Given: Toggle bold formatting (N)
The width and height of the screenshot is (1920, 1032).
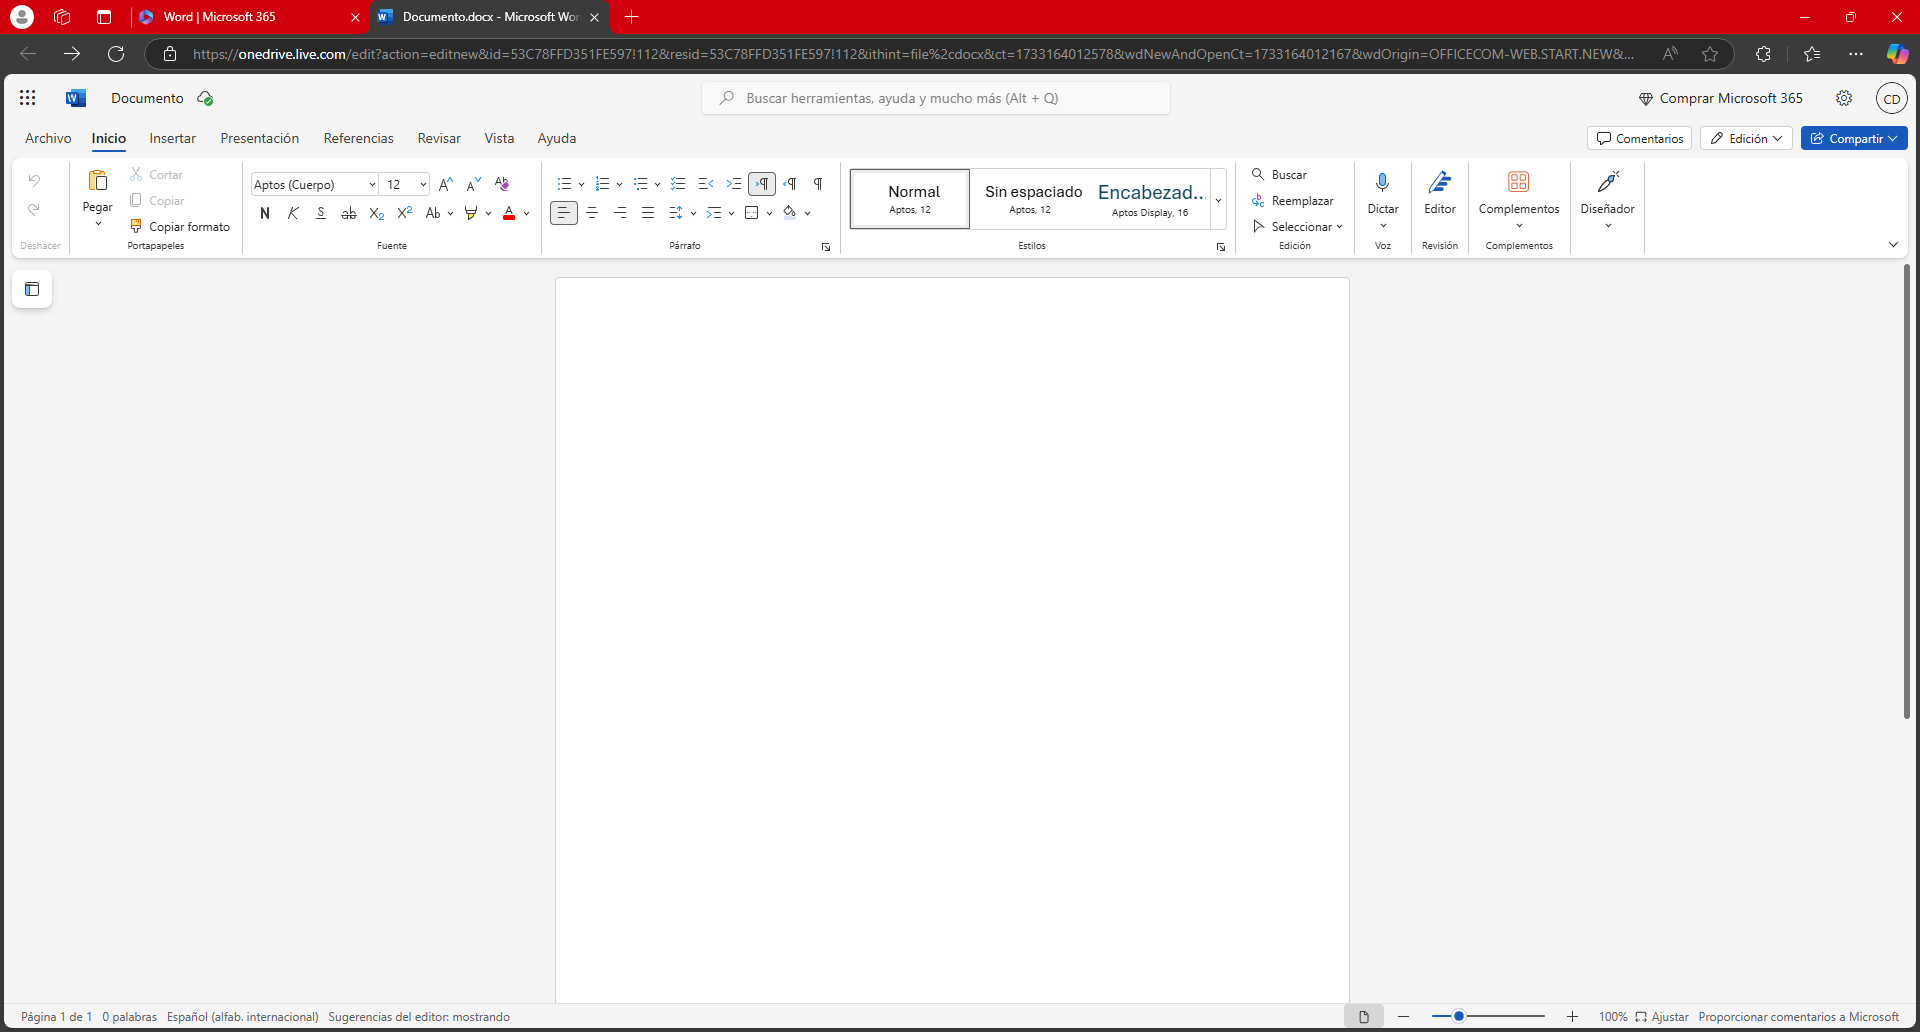Looking at the screenshot, I should (x=265, y=213).
